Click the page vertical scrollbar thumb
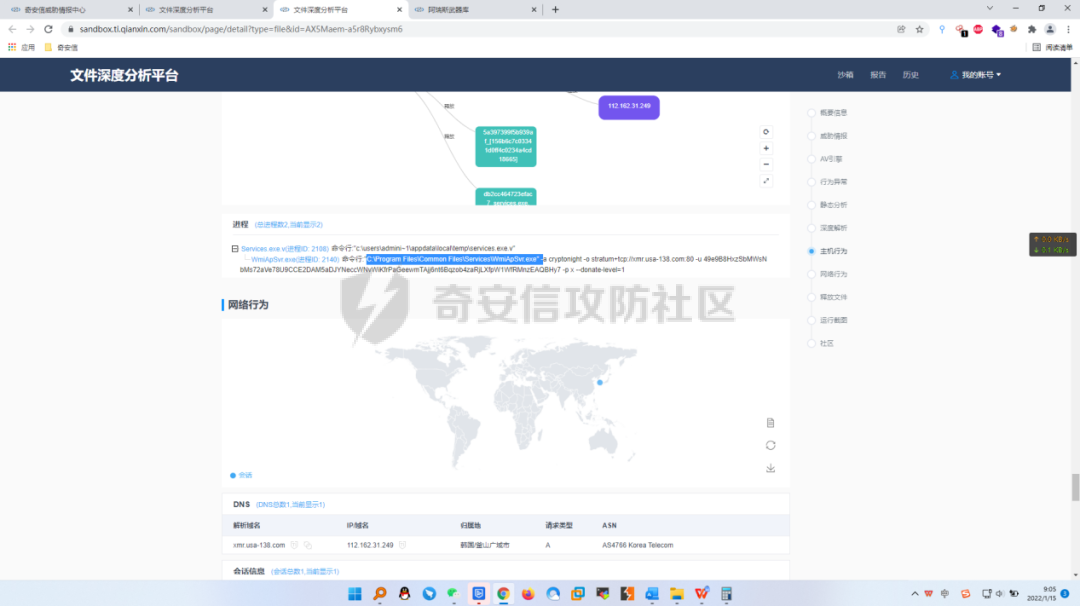1080x606 pixels. tap(1075, 487)
